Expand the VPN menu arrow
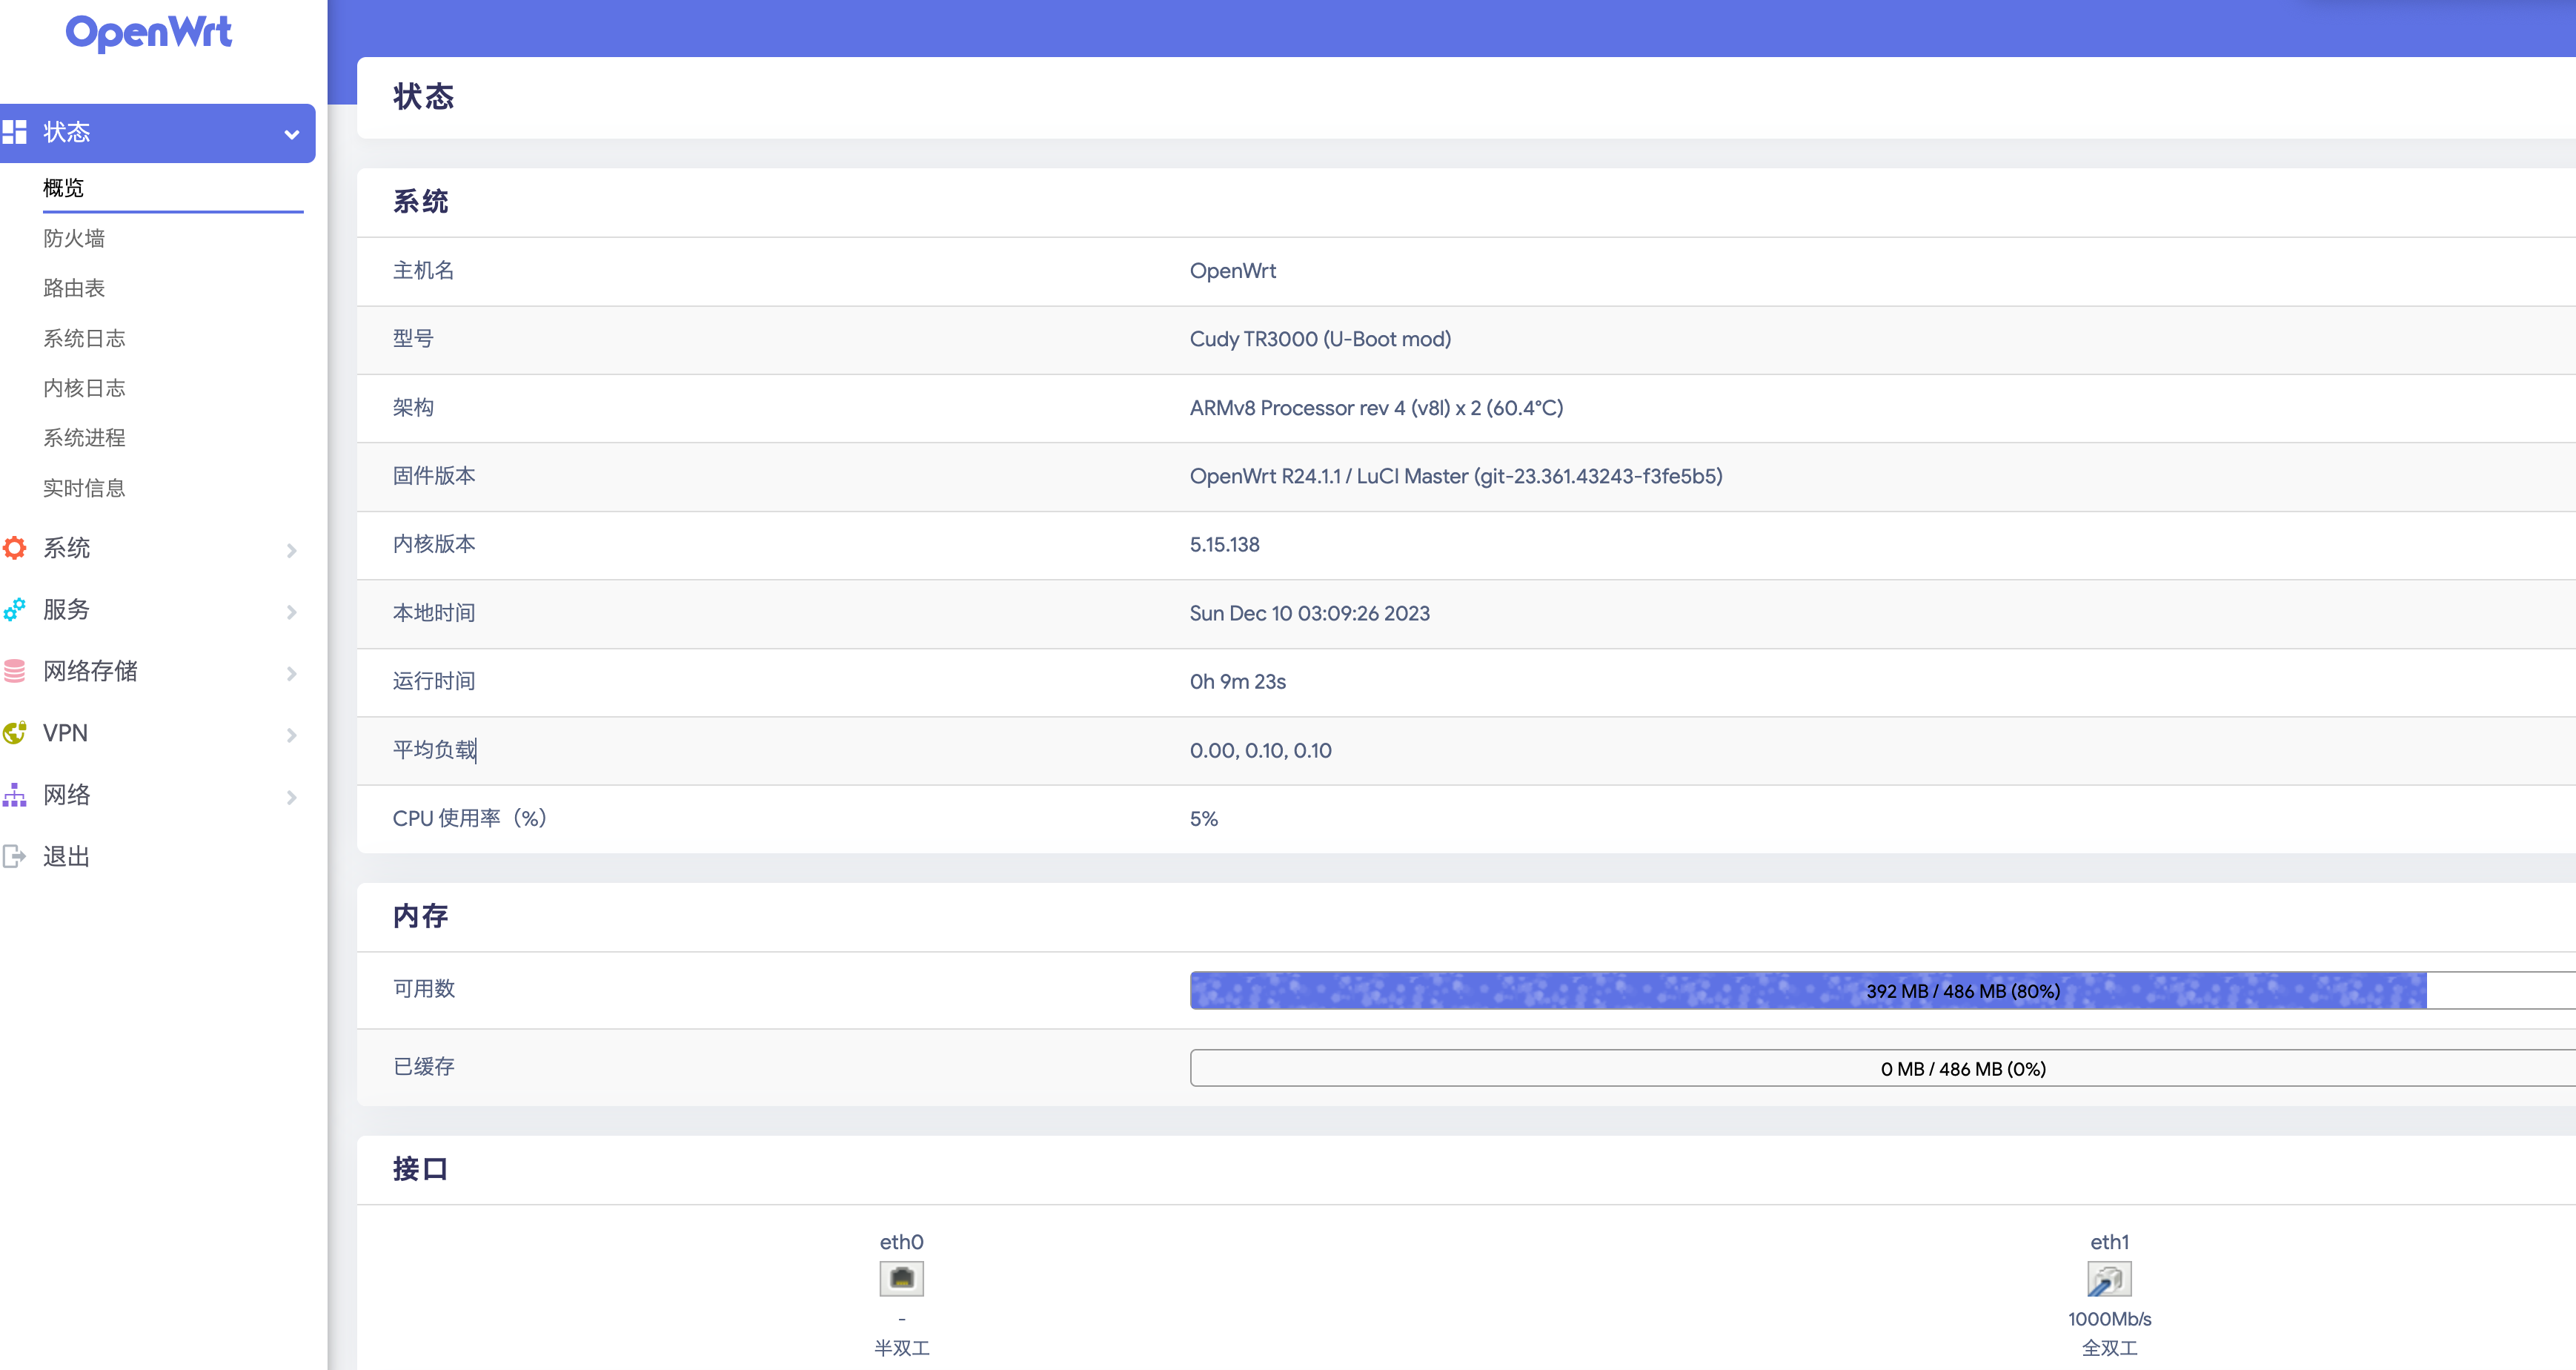Image resolution: width=2576 pixels, height=1370 pixels. (x=291, y=735)
